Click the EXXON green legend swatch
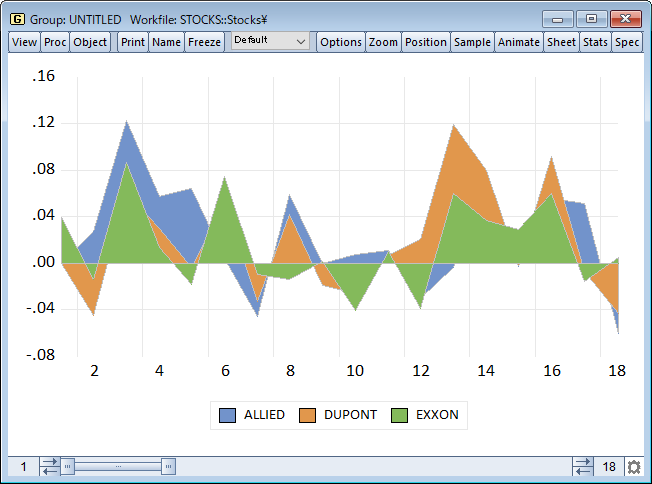This screenshot has width=652, height=484. pyautogui.click(x=399, y=415)
